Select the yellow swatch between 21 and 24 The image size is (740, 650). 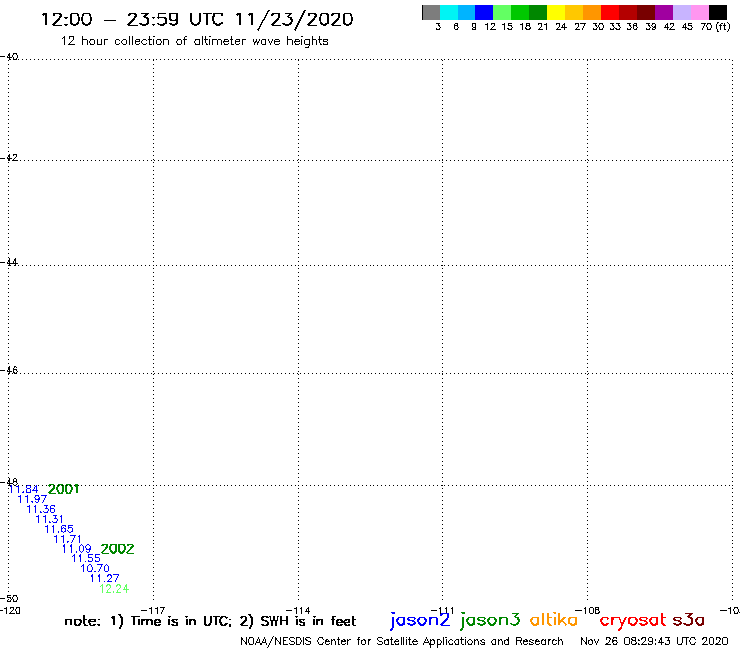click(x=556, y=12)
